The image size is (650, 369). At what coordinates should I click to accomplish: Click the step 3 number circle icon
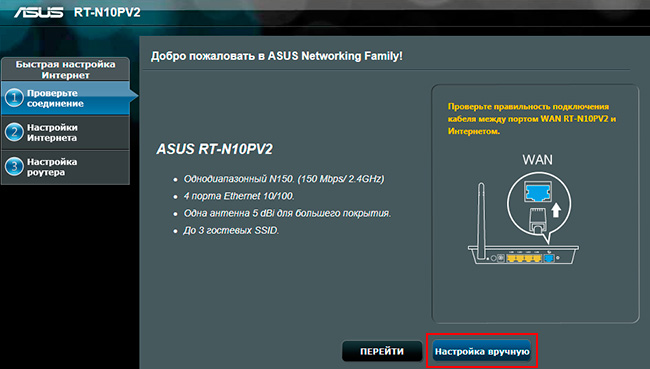click(x=14, y=167)
